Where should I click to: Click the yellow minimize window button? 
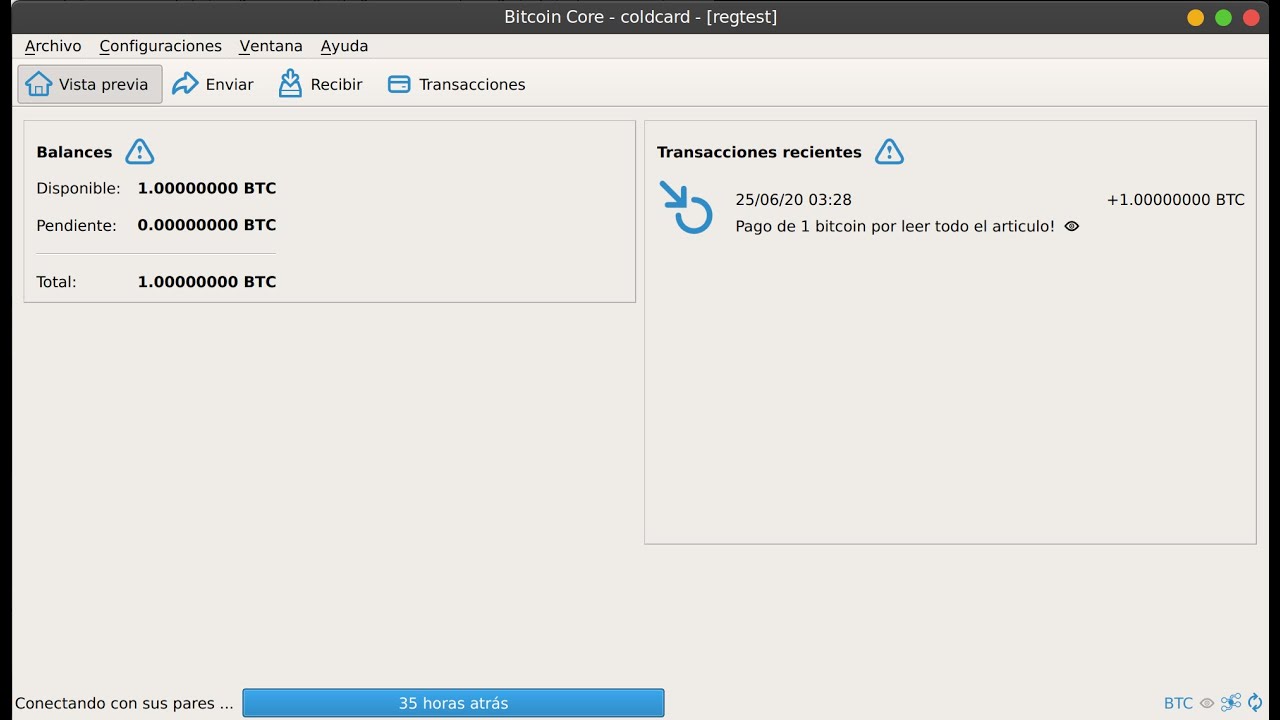1195,17
